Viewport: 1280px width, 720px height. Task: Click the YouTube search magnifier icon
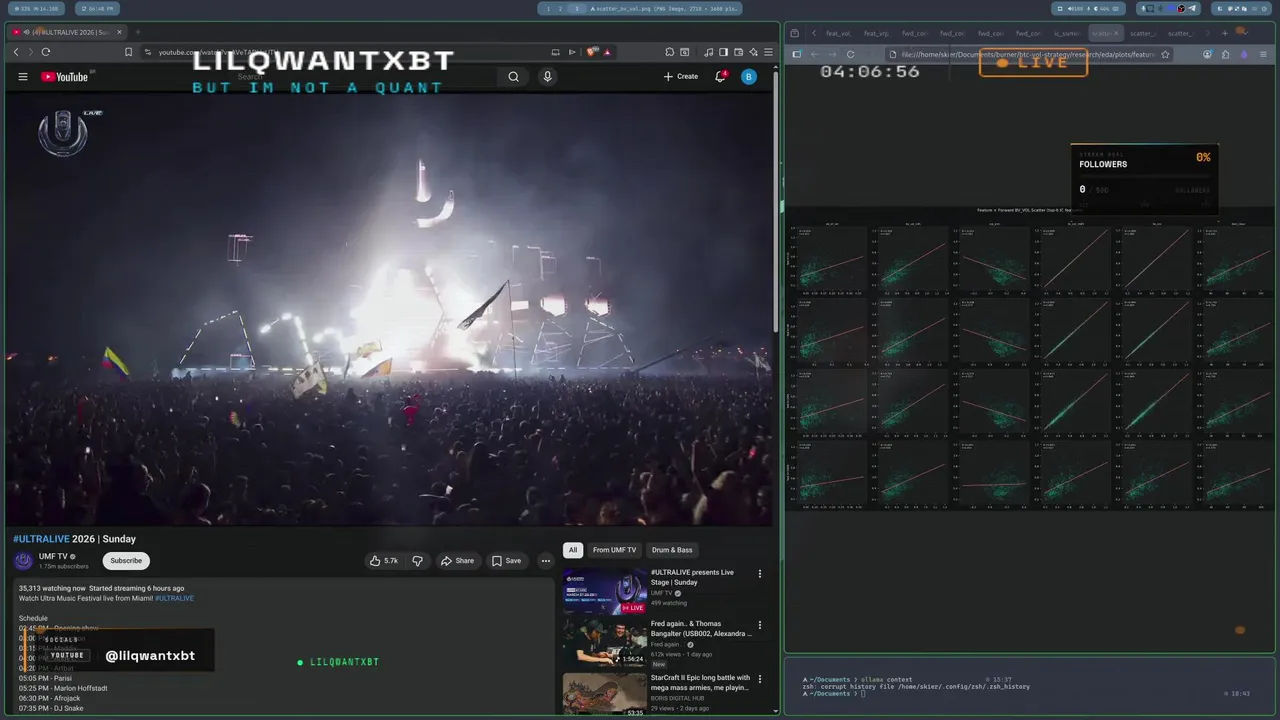coord(513,77)
